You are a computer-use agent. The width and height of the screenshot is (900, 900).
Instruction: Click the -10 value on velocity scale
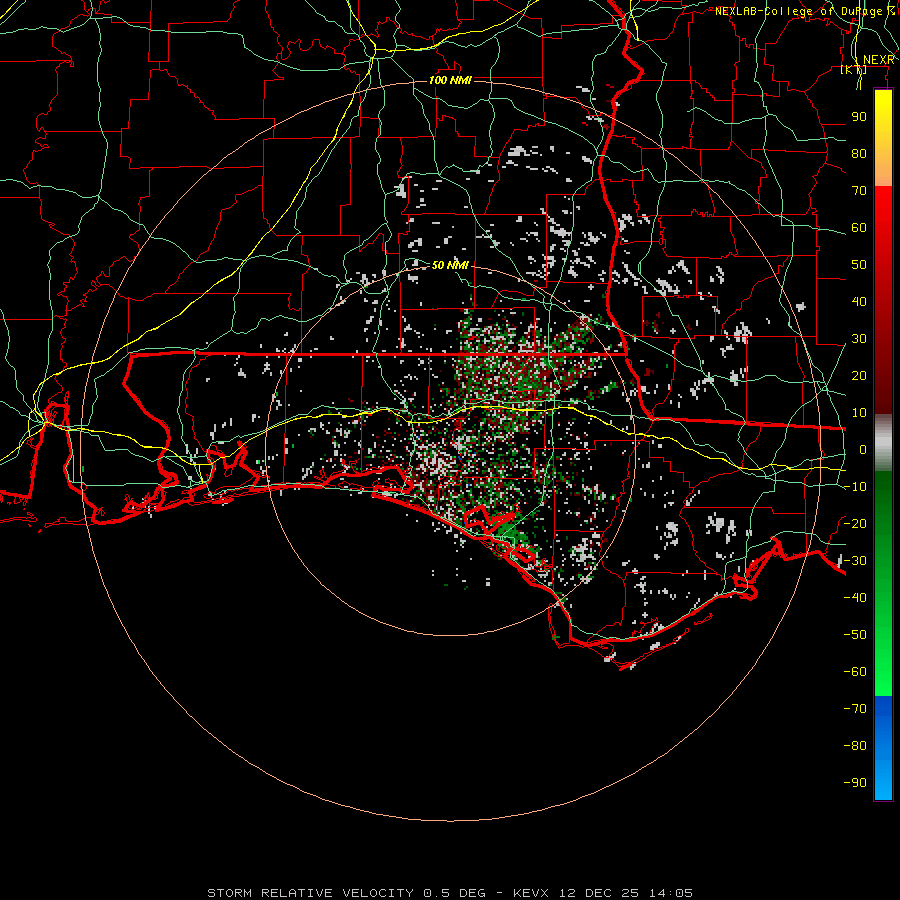[x=855, y=487]
